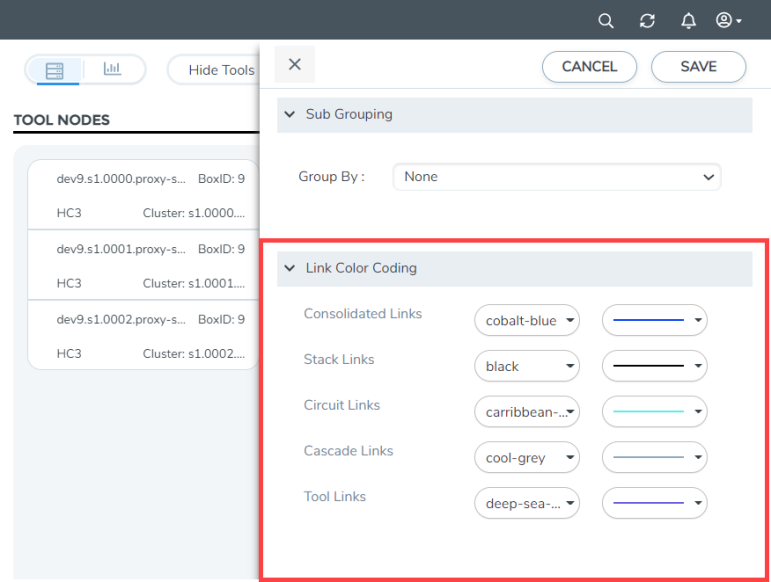
Task: Open Circuit Links line style selector
Action: 654,412
